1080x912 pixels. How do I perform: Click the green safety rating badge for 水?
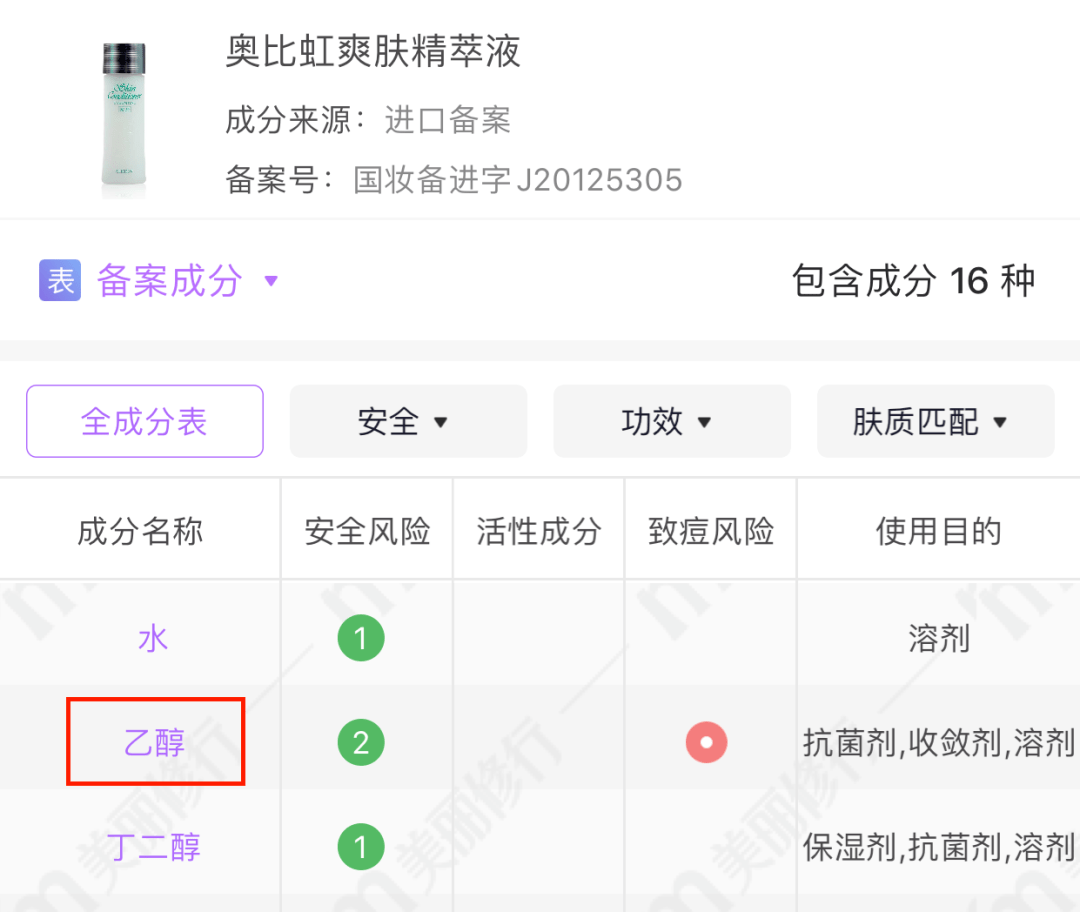pos(361,636)
